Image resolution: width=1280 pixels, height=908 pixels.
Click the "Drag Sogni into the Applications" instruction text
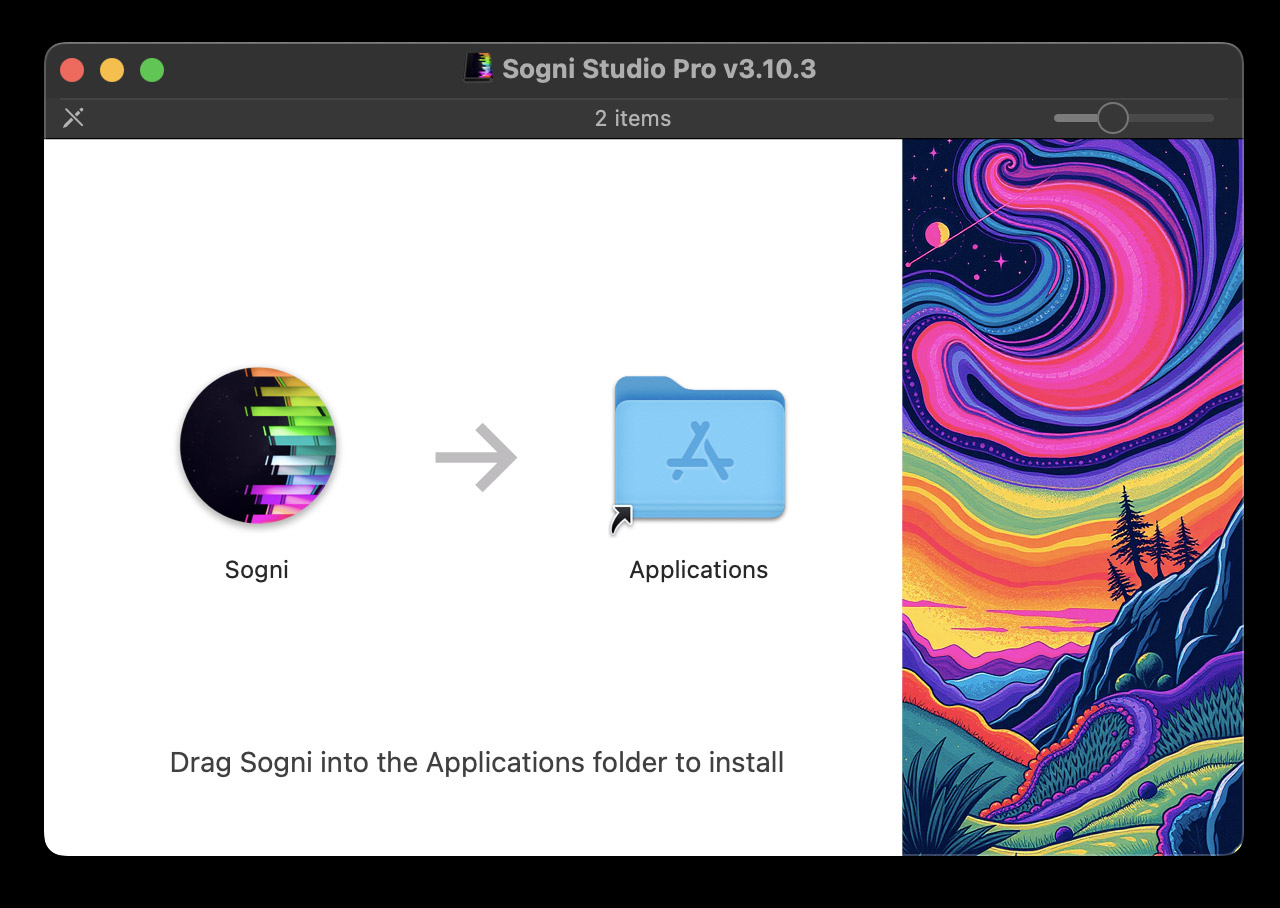[x=476, y=762]
